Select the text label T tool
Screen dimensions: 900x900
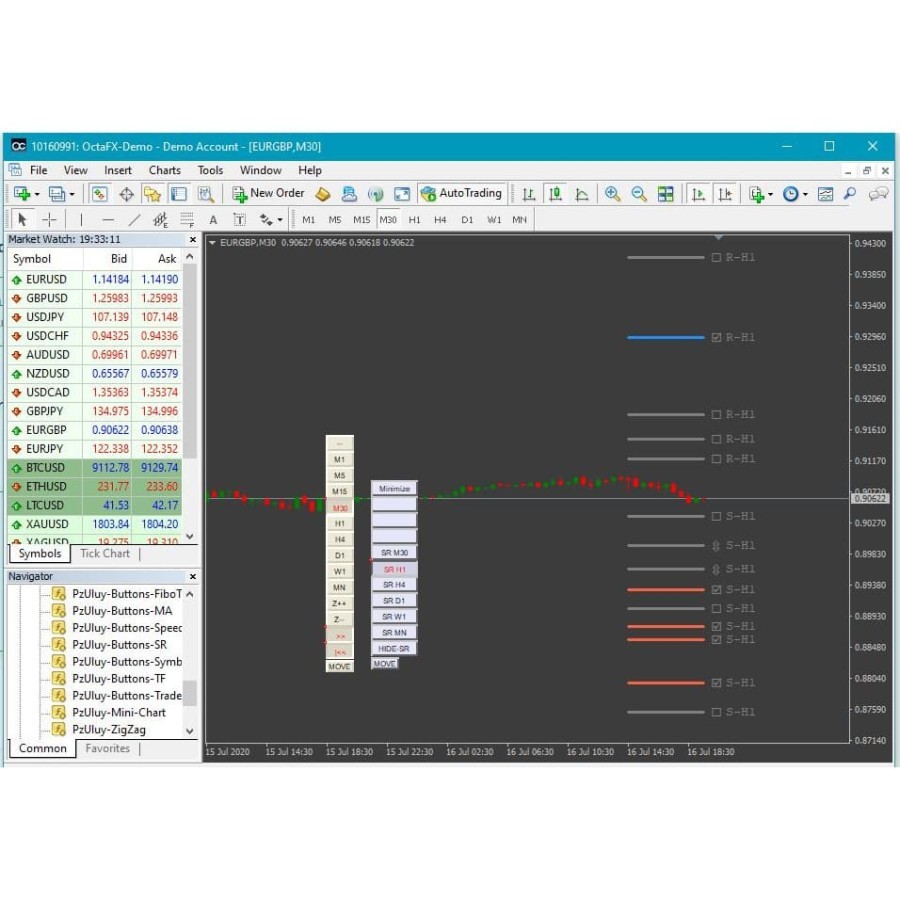[240, 219]
